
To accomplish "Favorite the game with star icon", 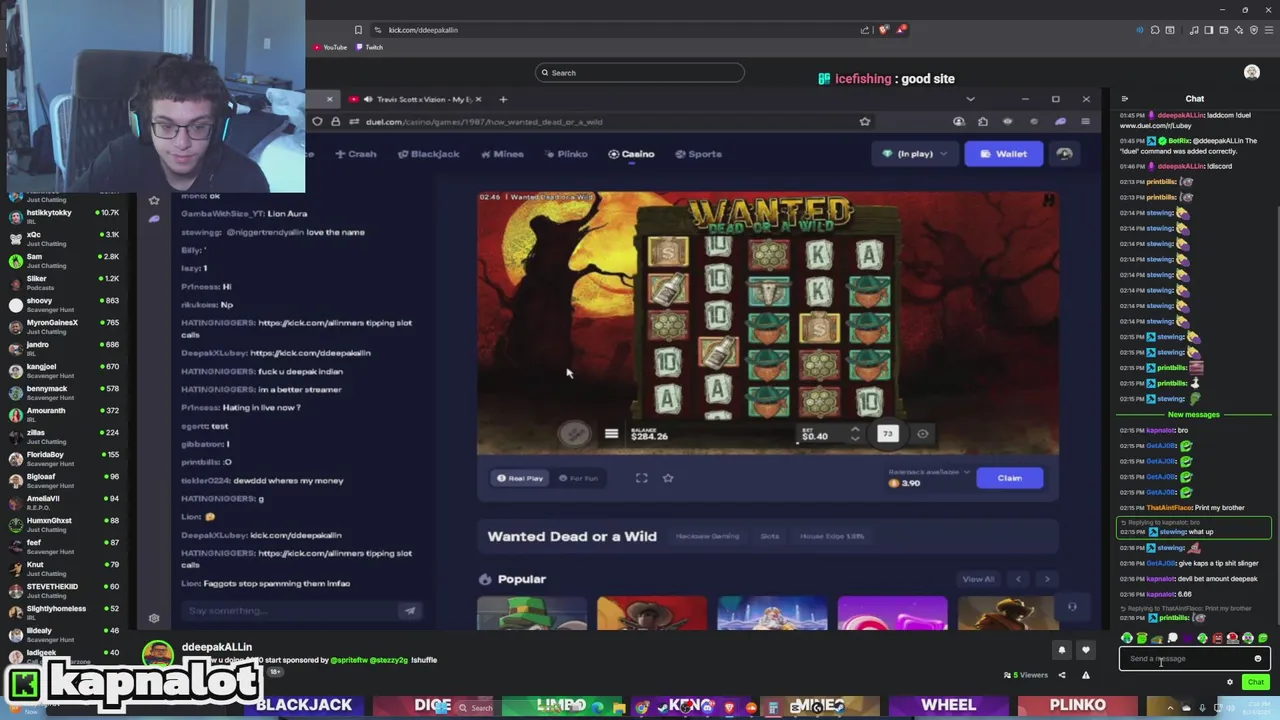I will (x=668, y=478).
